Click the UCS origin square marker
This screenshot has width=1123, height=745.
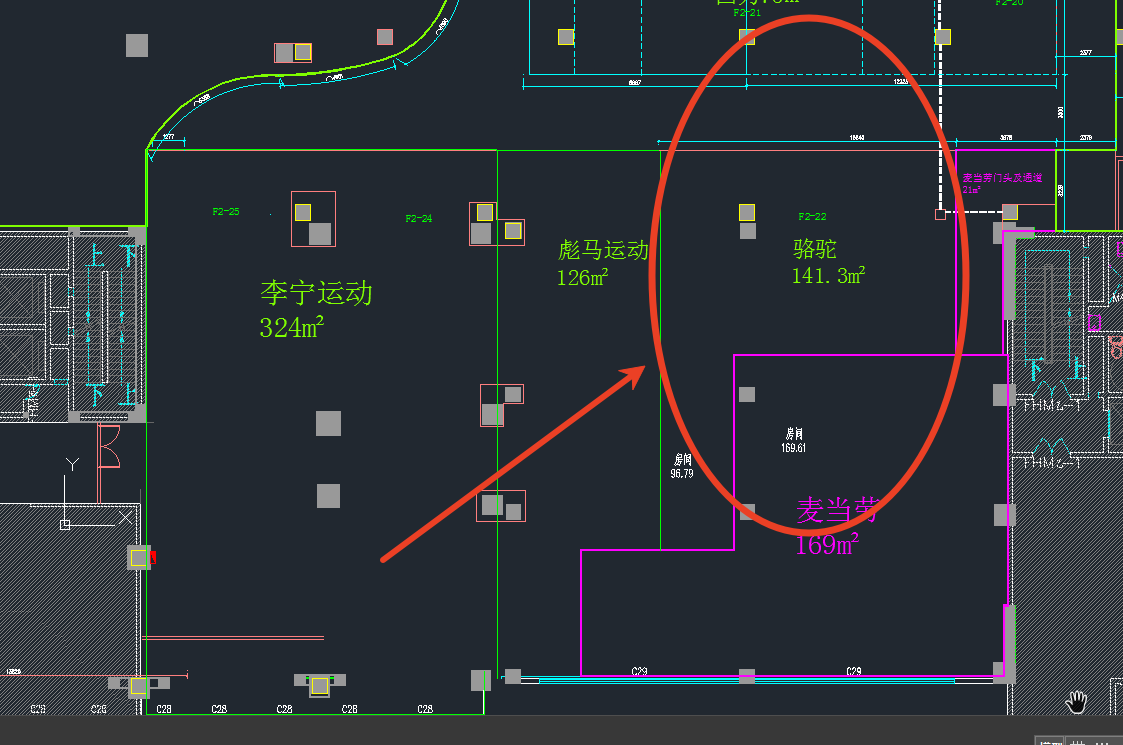point(65,523)
